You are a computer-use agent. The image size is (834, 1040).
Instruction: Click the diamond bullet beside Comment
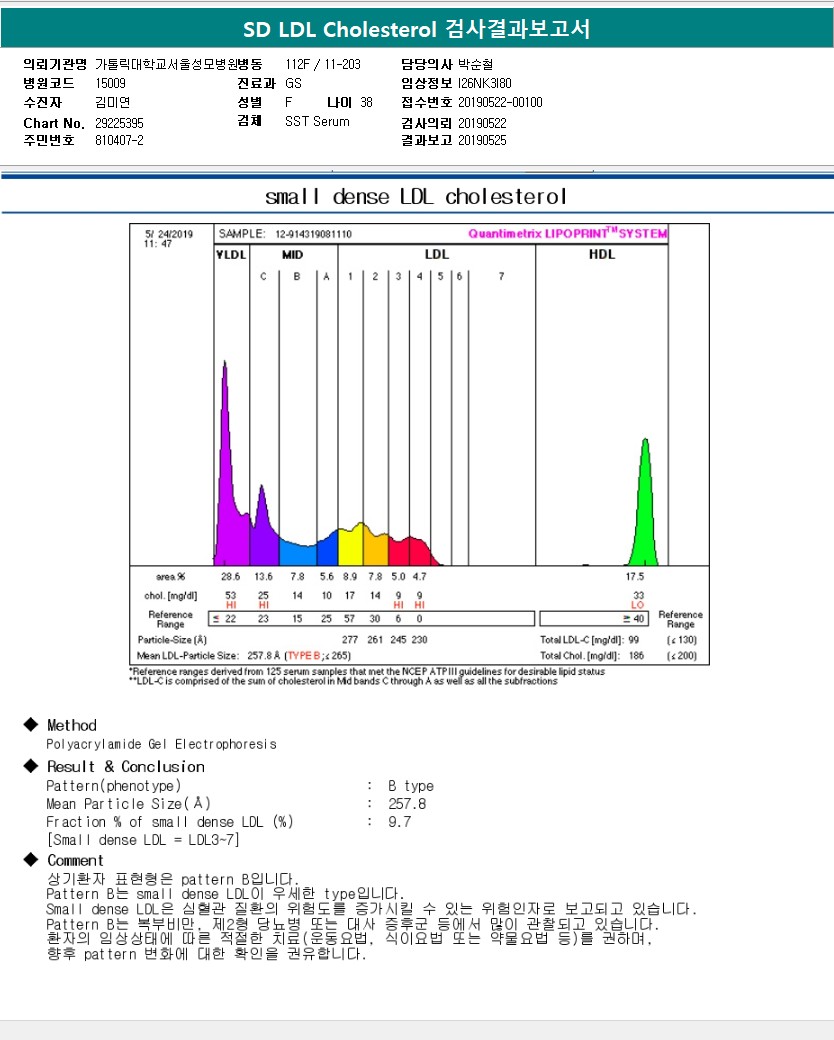click(30, 860)
